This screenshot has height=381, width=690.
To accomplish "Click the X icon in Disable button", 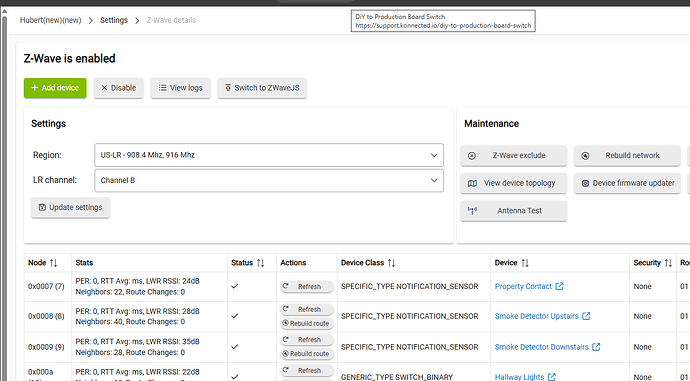I will tap(104, 88).
